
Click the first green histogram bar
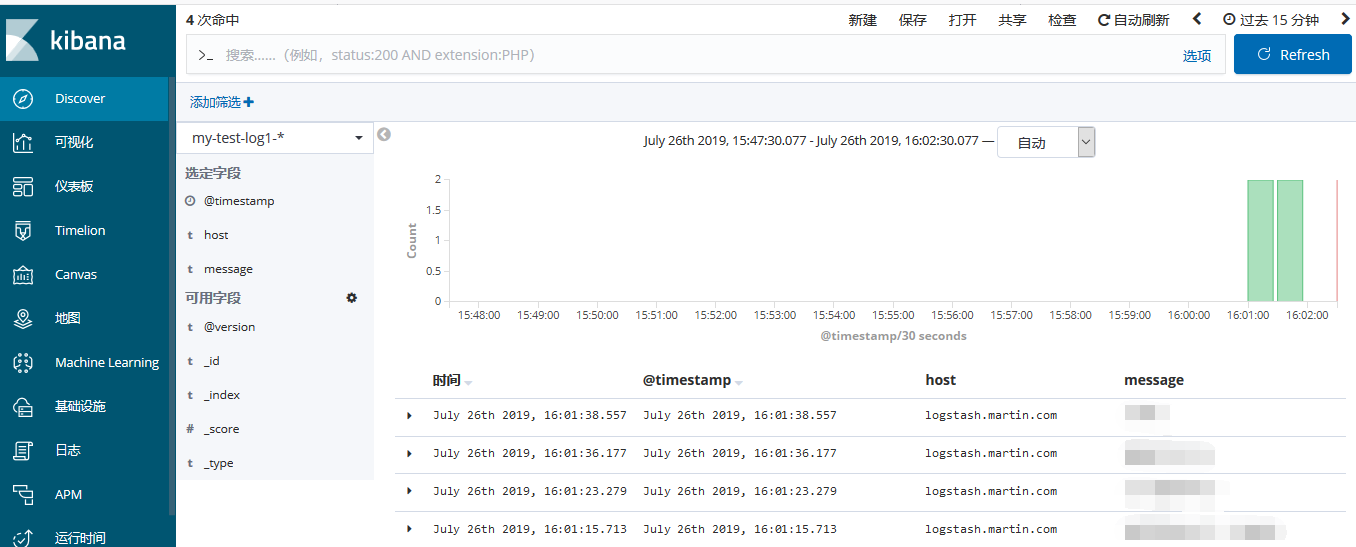pos(1260,240)
